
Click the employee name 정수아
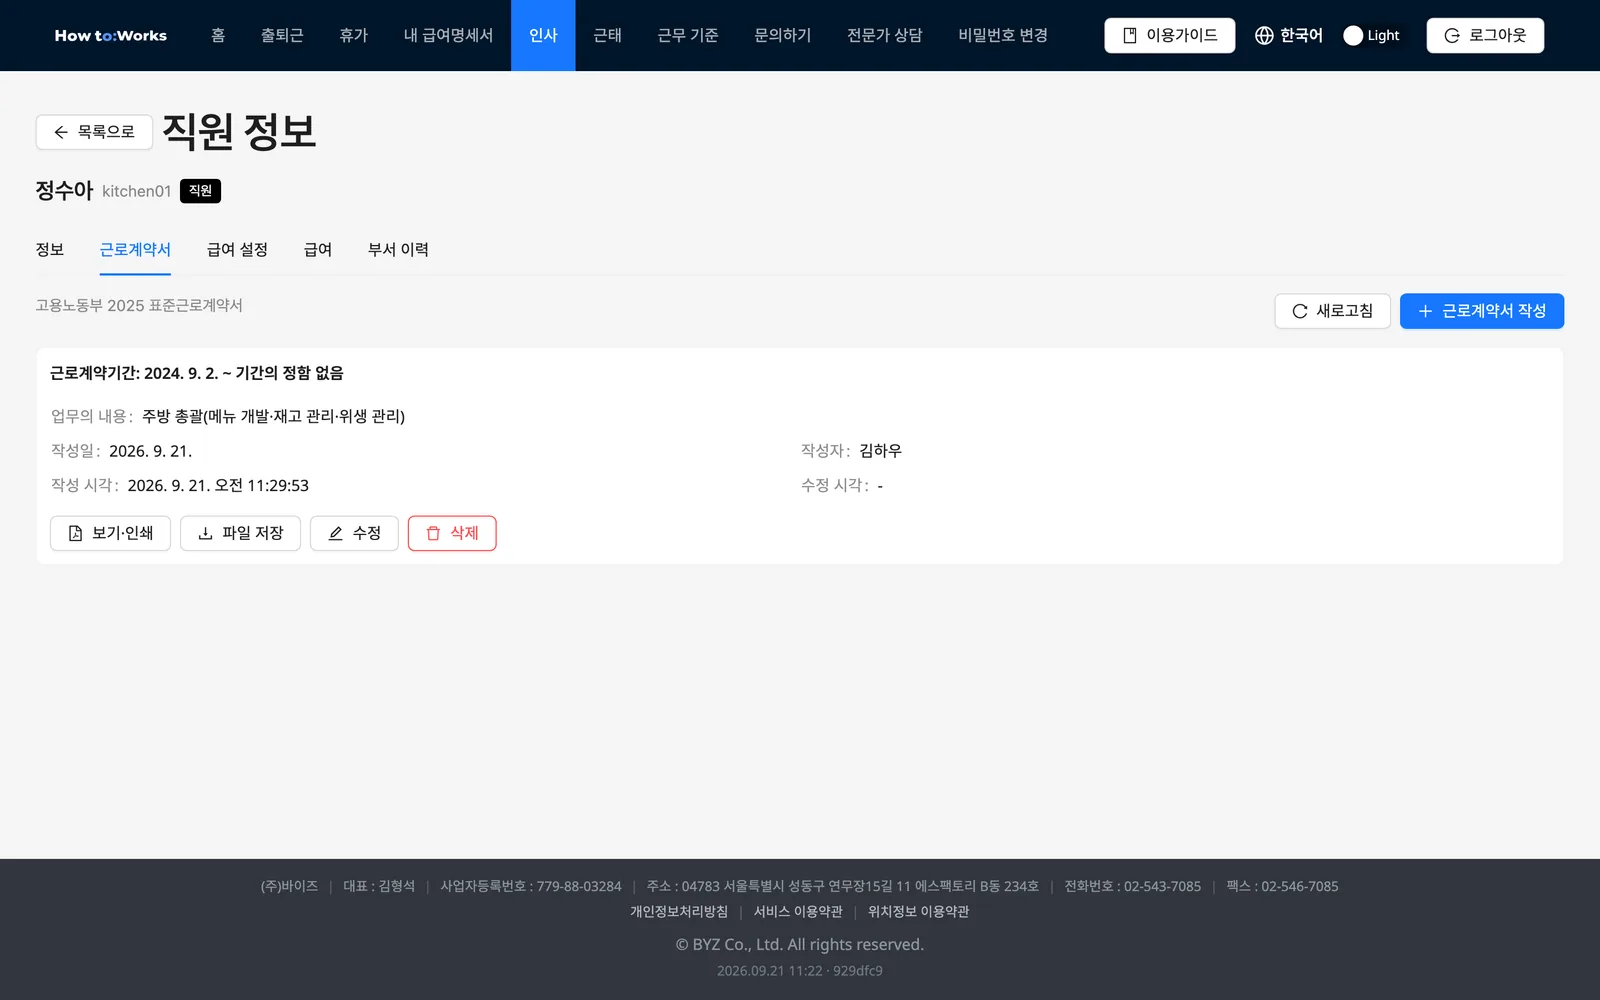[x=64, y=190]
